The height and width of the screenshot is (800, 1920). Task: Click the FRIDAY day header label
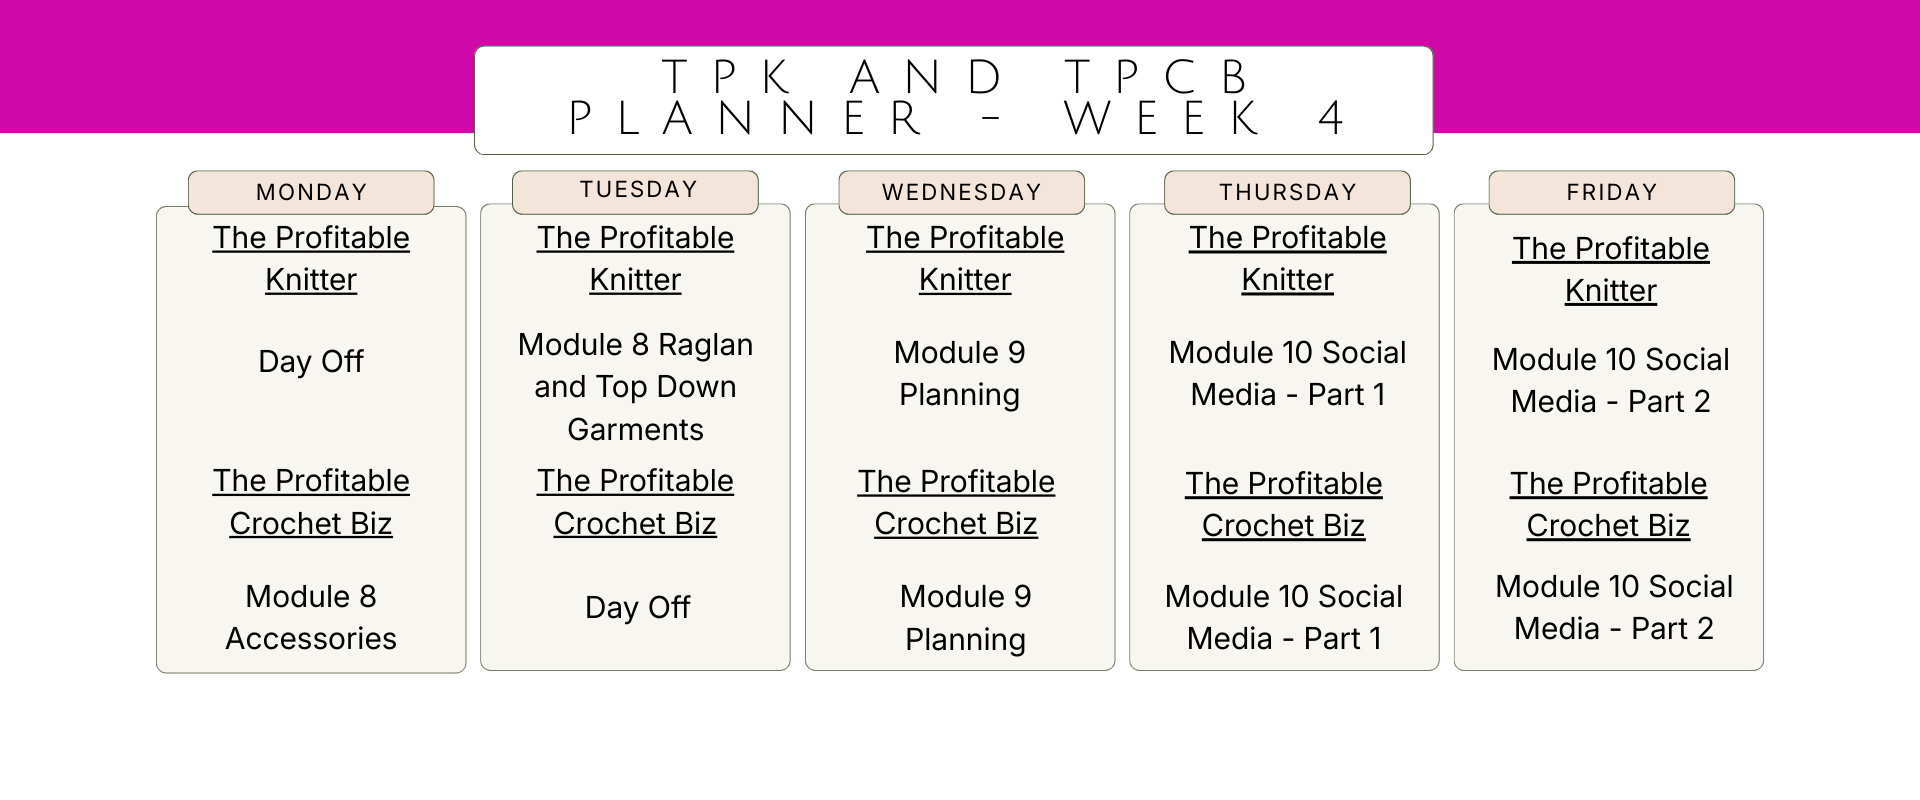coord(1611,192)
